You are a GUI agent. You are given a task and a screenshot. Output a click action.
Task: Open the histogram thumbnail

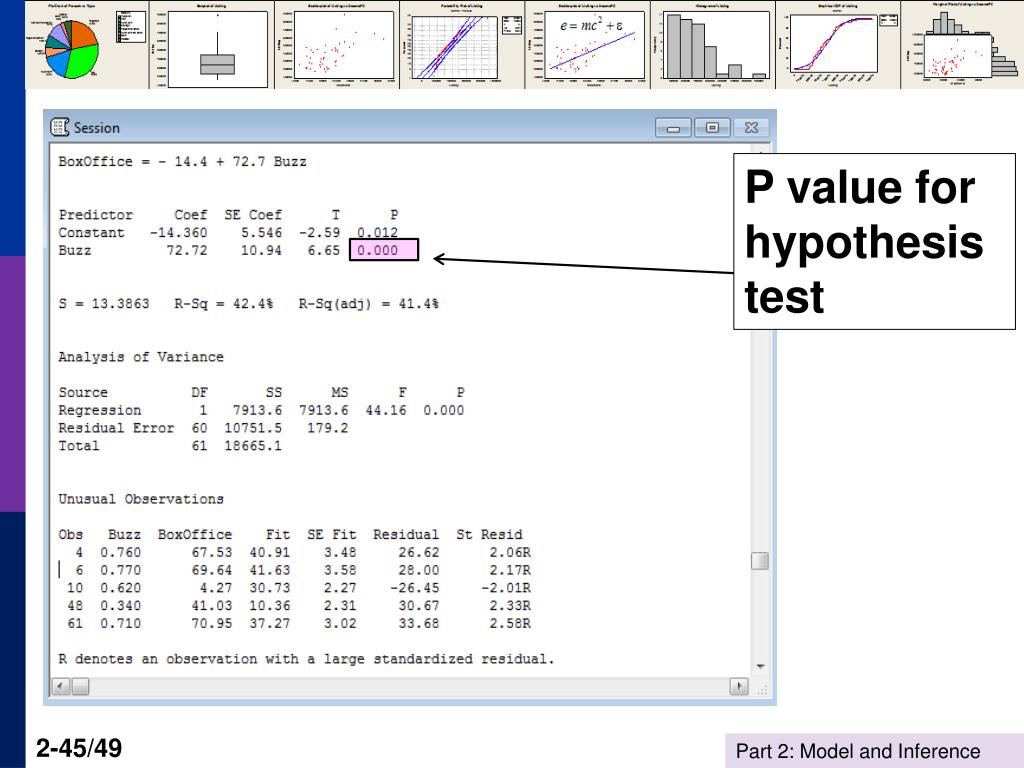coord(716,45)
